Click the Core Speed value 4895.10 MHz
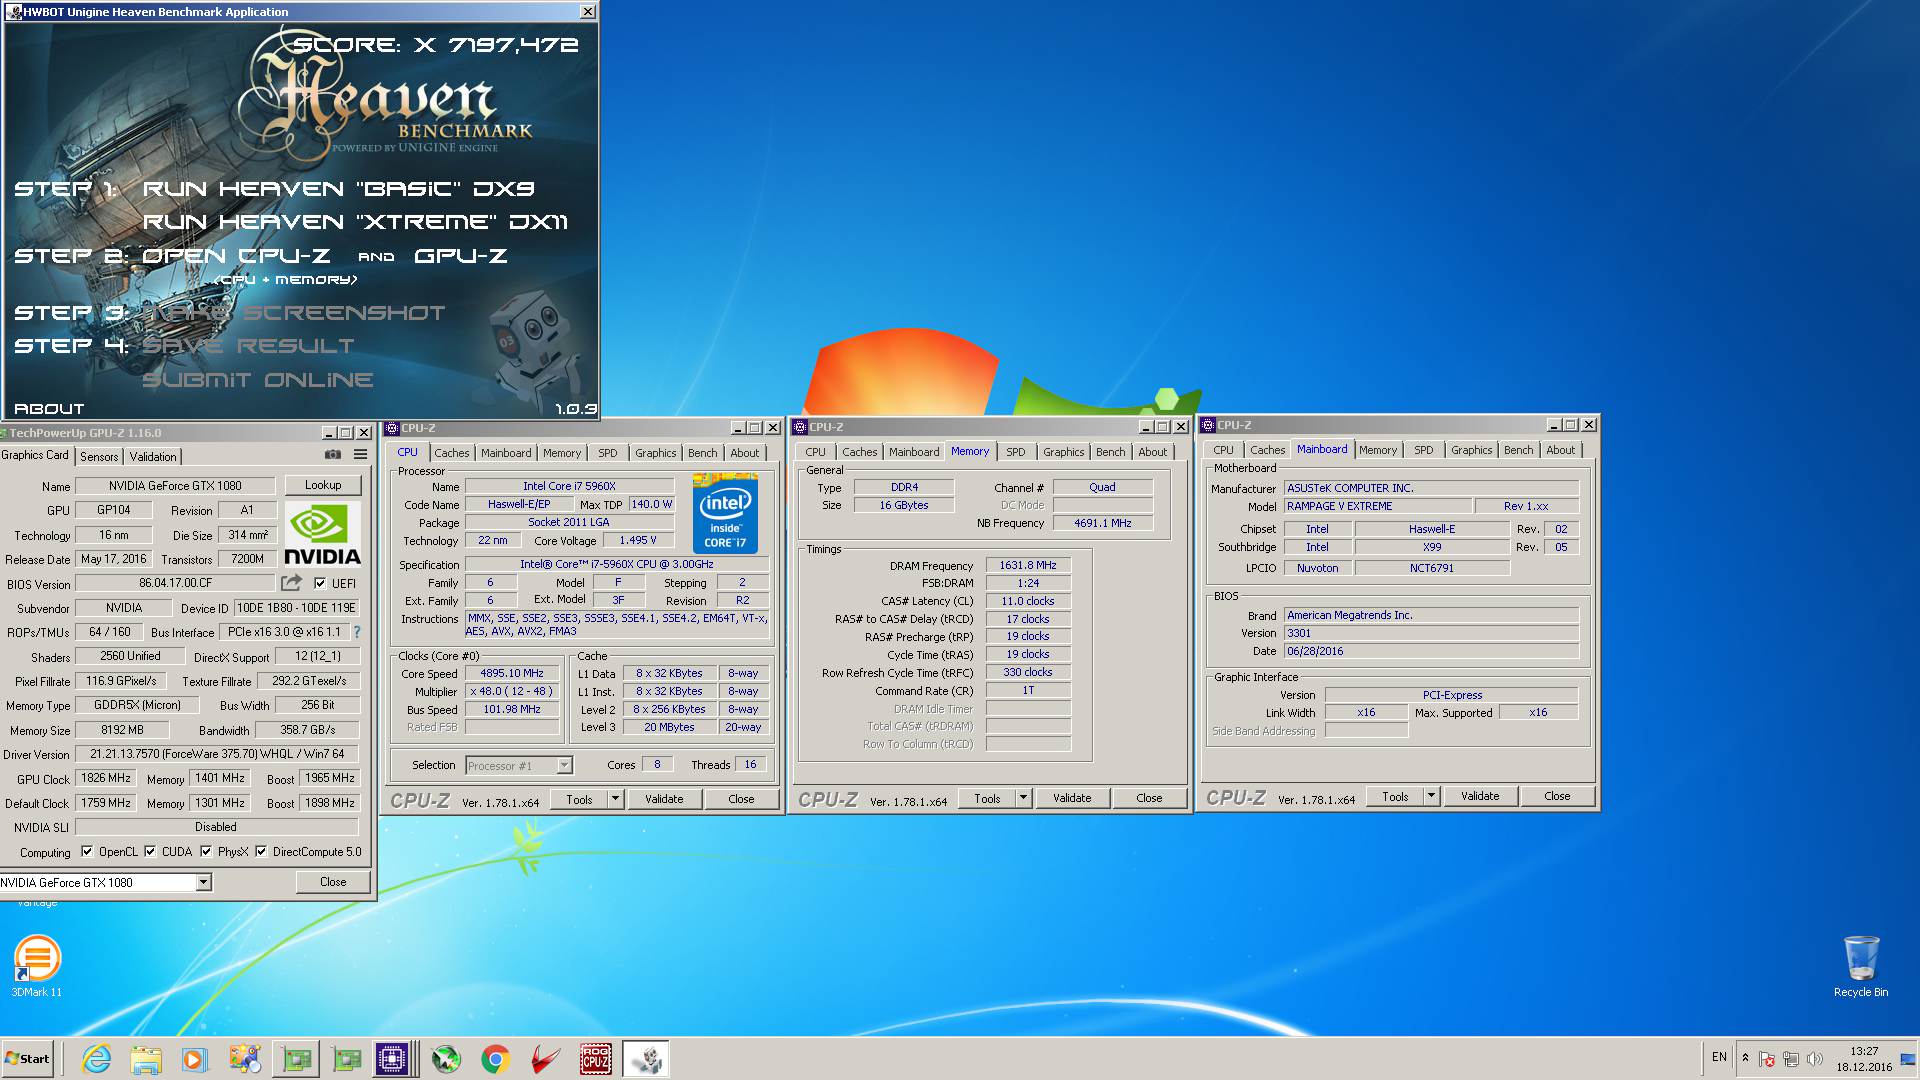 coord(512,674)
